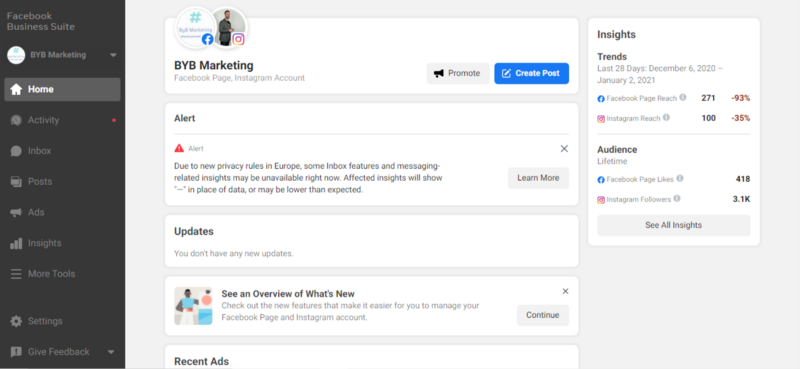Open More Tools menu
This screenshot has width=800, height=369.
[x=62, y=274]
